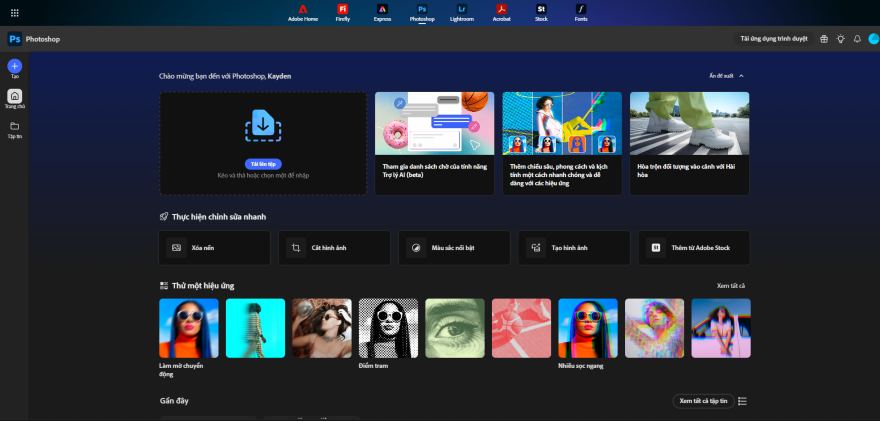The image size is (880, 422).
Task: Open the notifications bell
Action: [857, 39]
